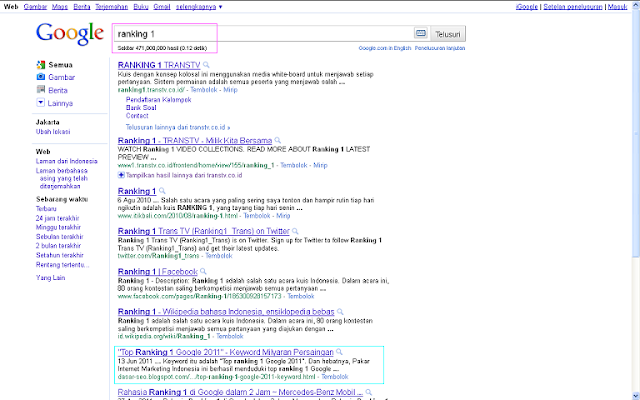Switch to Maps in top navigation
Viewport: 640px width, 400px height.
(60, 7)
